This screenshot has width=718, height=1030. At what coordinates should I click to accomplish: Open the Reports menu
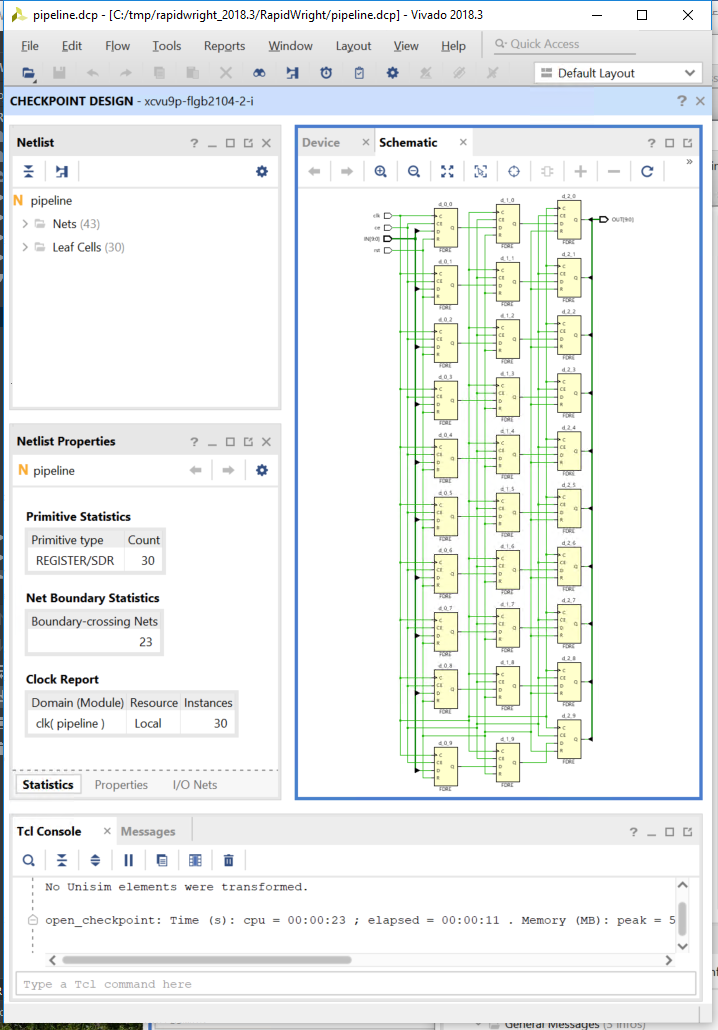pos(224,46)
